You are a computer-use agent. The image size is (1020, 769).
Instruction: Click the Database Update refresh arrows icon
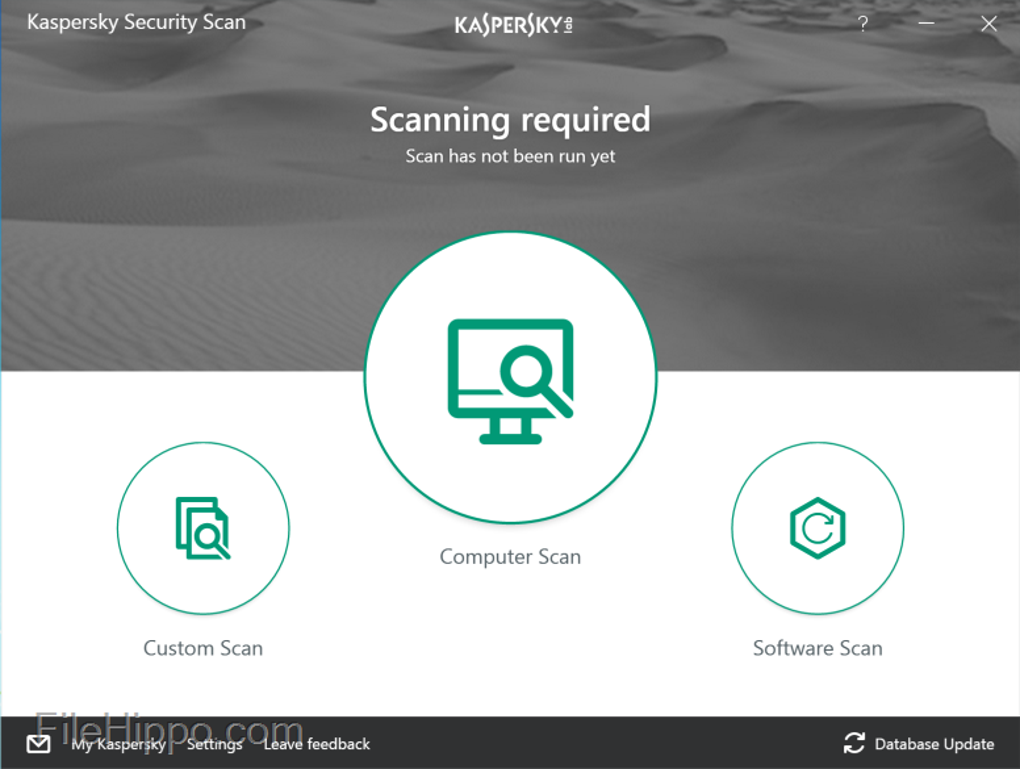click(x=854, y=743)
